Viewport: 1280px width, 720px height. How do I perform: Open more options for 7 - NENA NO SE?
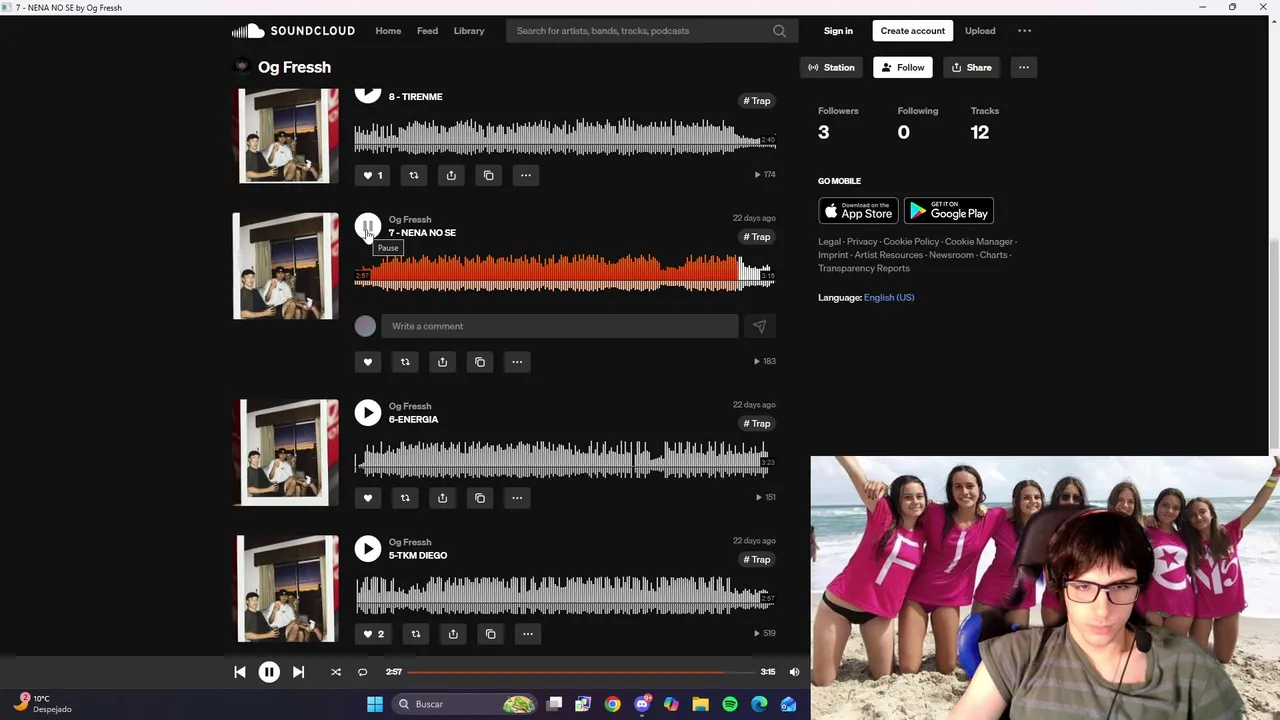point(517,362)
